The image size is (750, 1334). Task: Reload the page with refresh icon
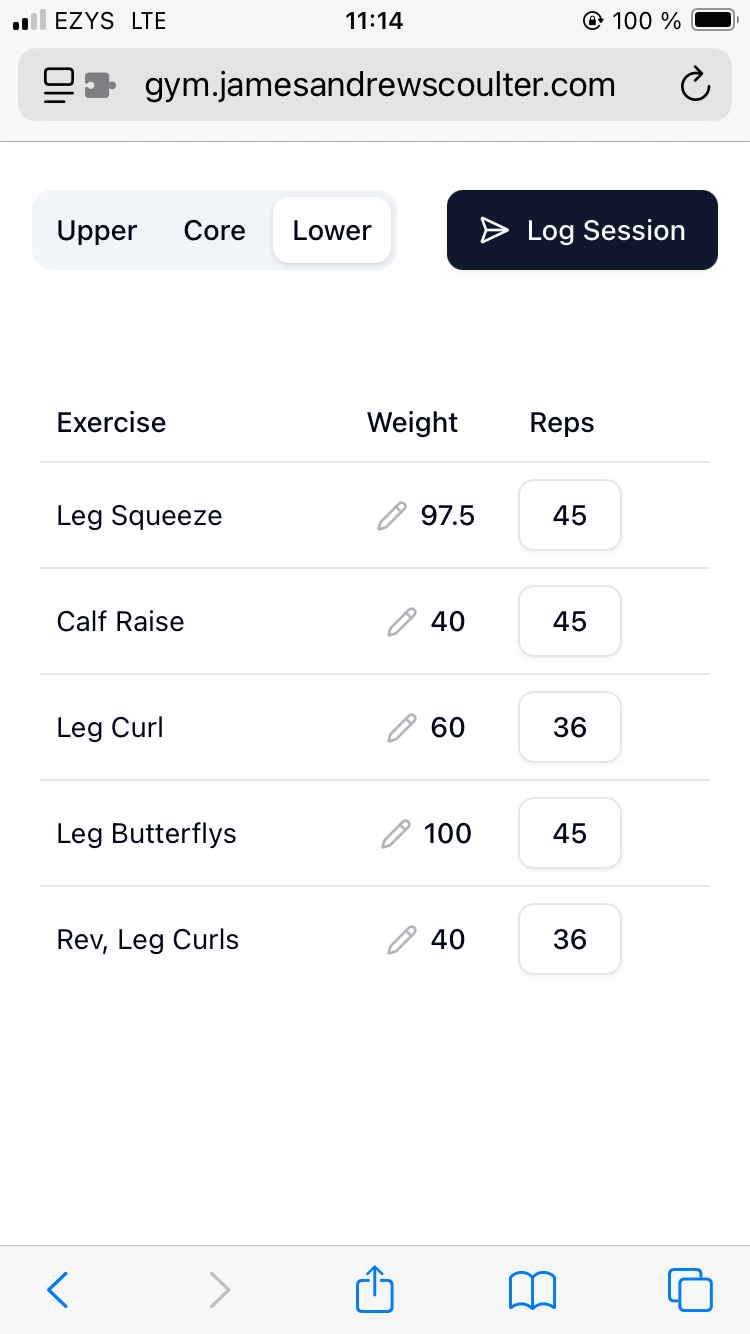tap(695, 86)
